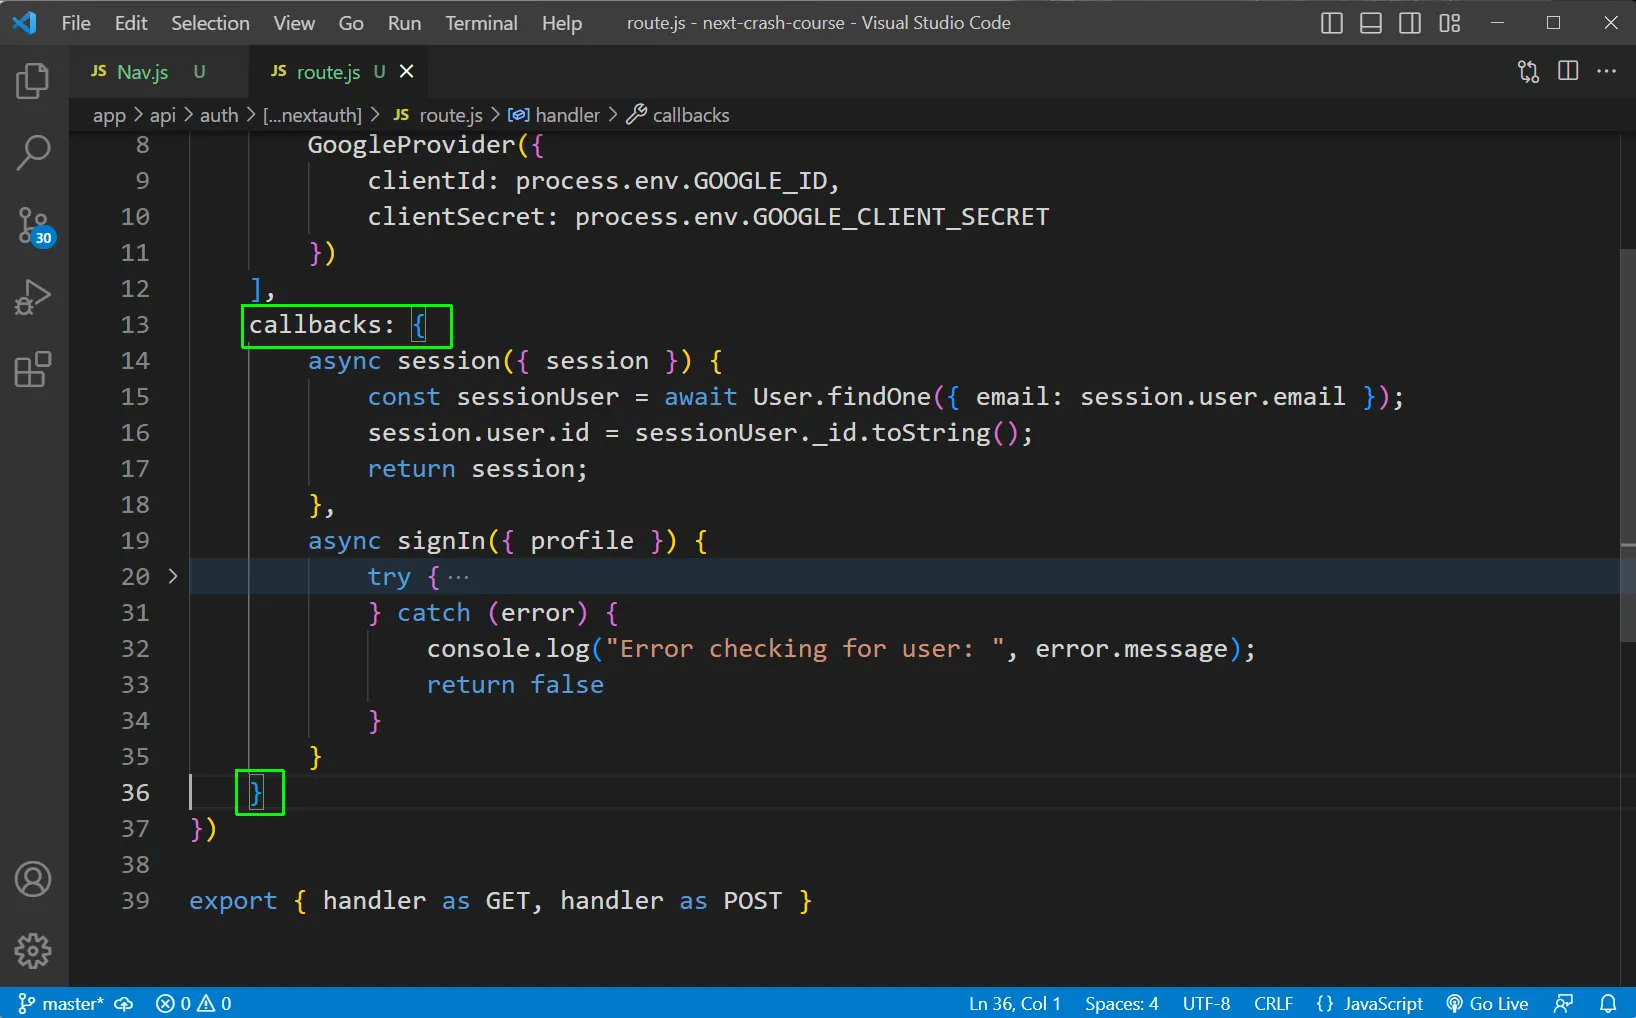Open the Terminal menu
Viewport: 1636px width, 1018px height.
click(481, 23)
